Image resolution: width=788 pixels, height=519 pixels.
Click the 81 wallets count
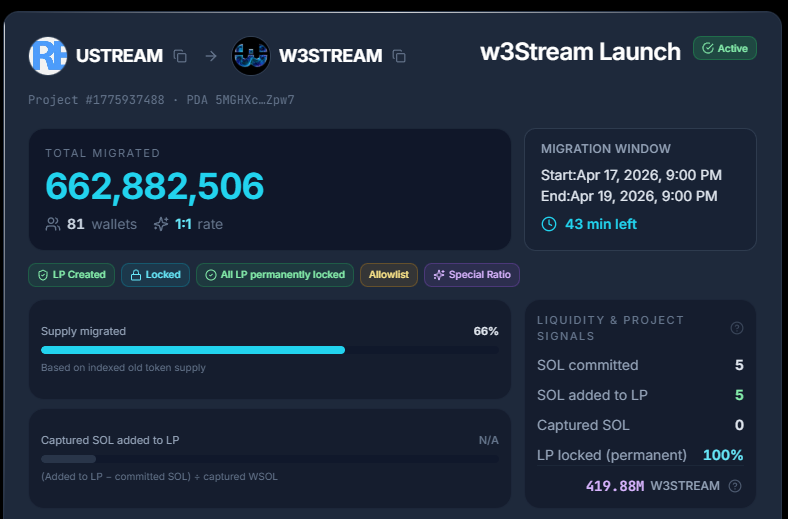pyautogui.click(x=102, y=224)
